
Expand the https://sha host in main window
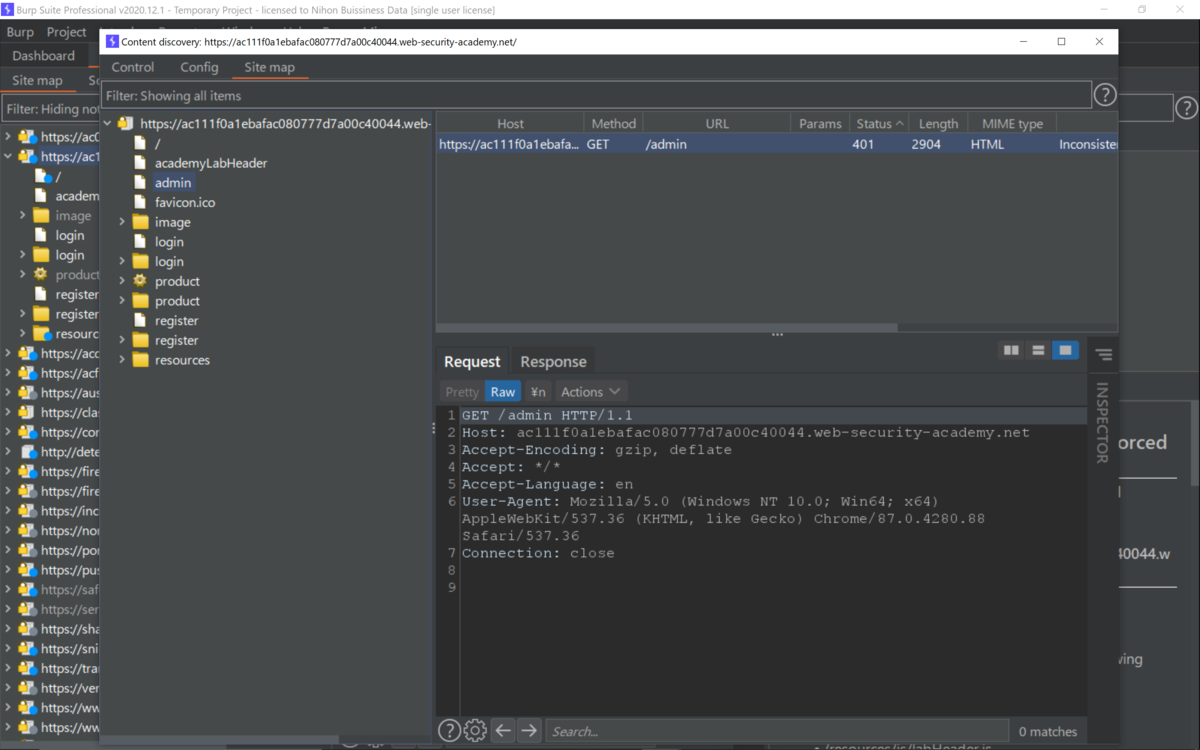[x=8, y=629]
